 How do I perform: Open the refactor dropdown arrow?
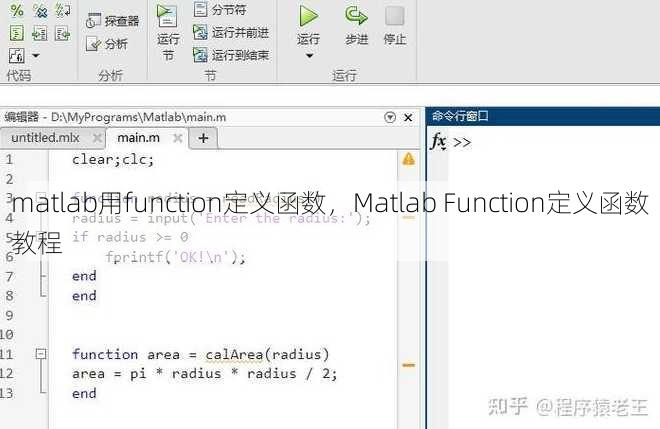[x=36, y=56]
